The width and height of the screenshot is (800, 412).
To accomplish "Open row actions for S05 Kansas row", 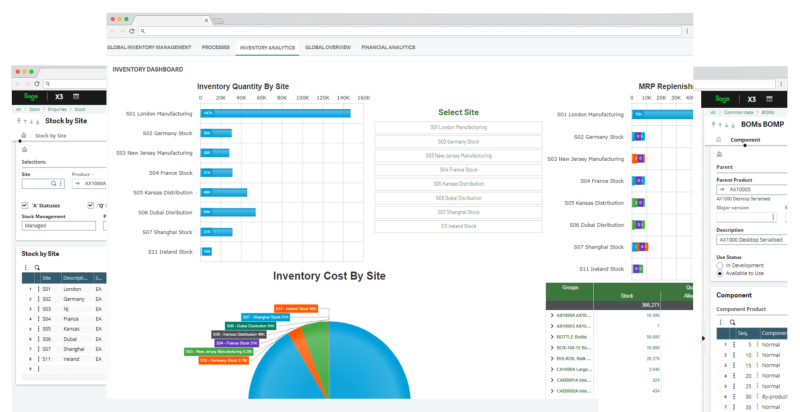I will 38,329.
